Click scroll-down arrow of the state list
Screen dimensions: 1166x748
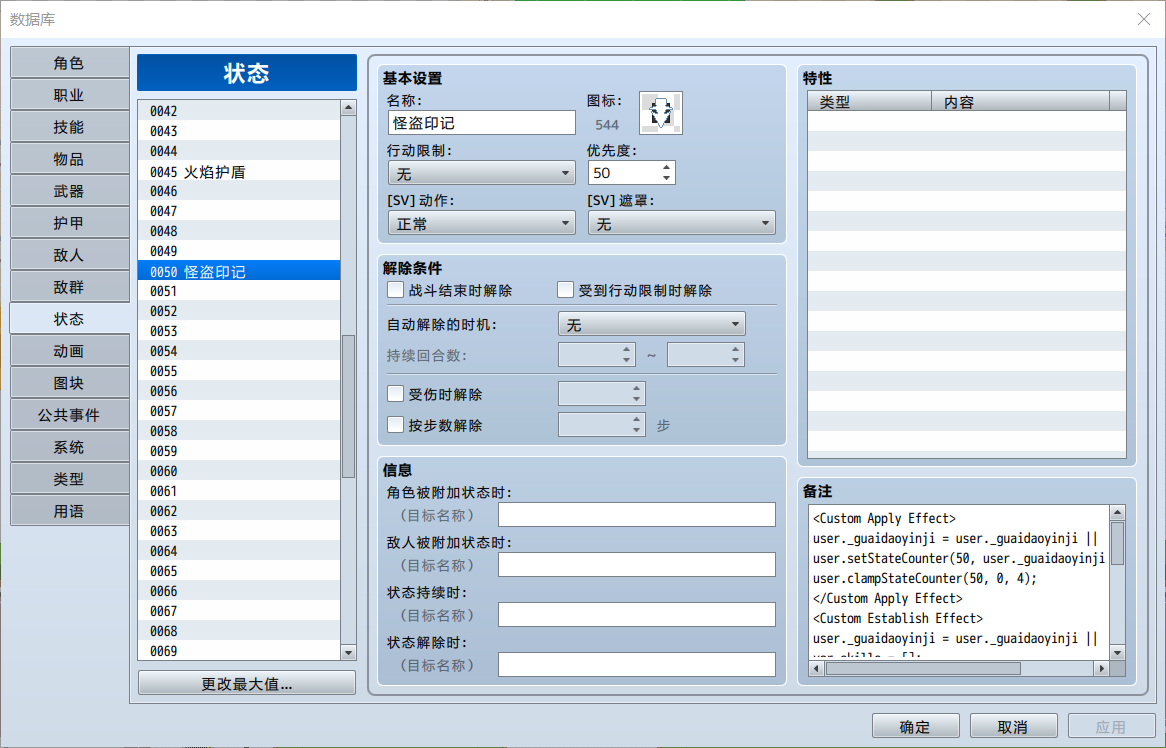(348, 653)
